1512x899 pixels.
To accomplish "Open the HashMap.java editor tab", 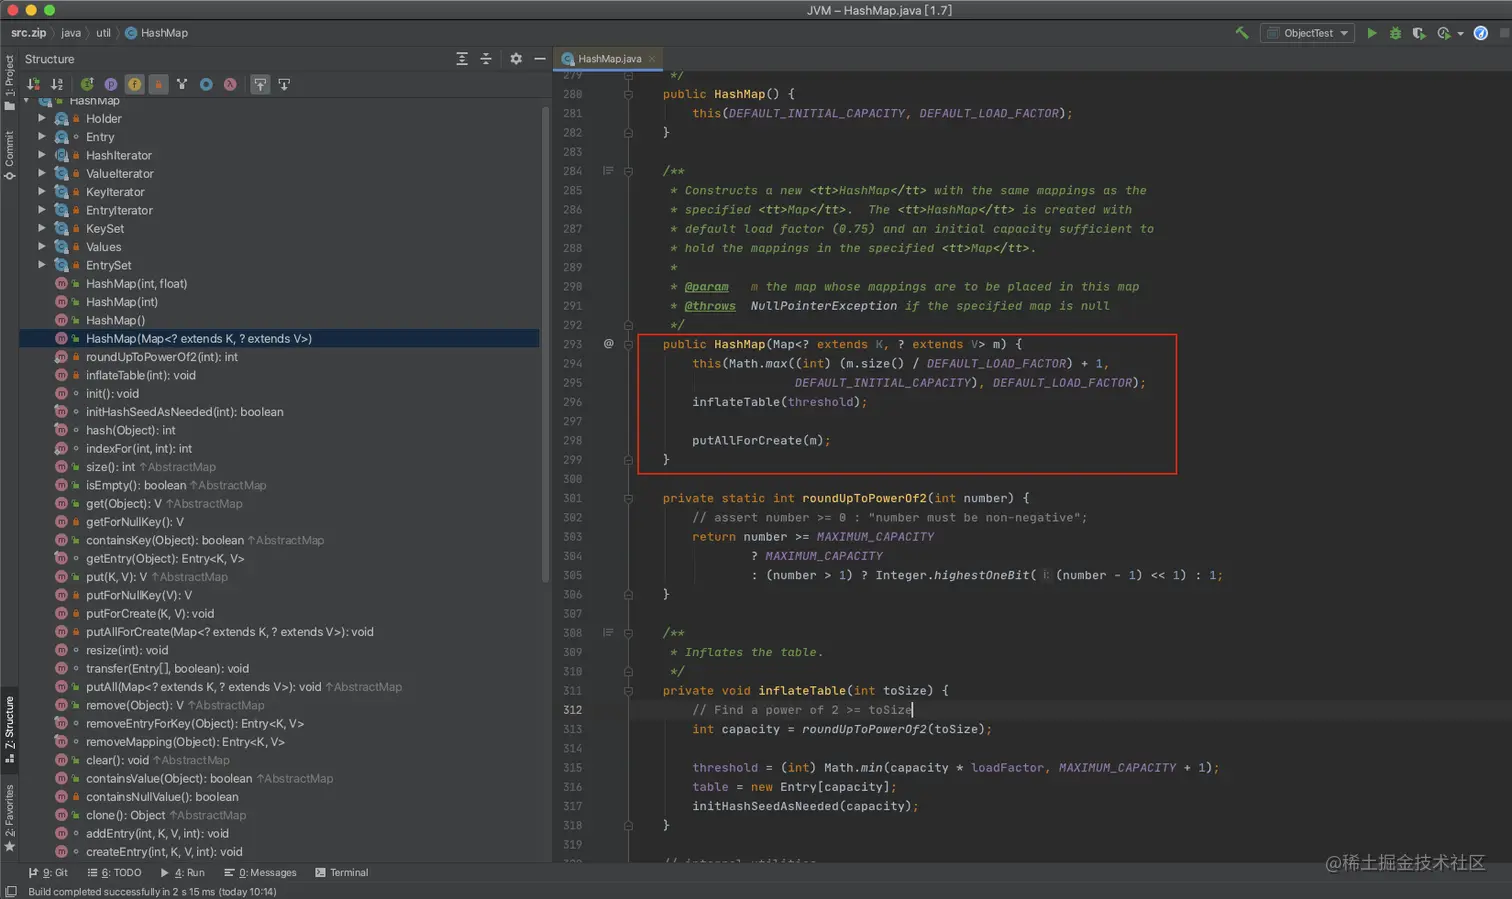I will tap(609, 59).
